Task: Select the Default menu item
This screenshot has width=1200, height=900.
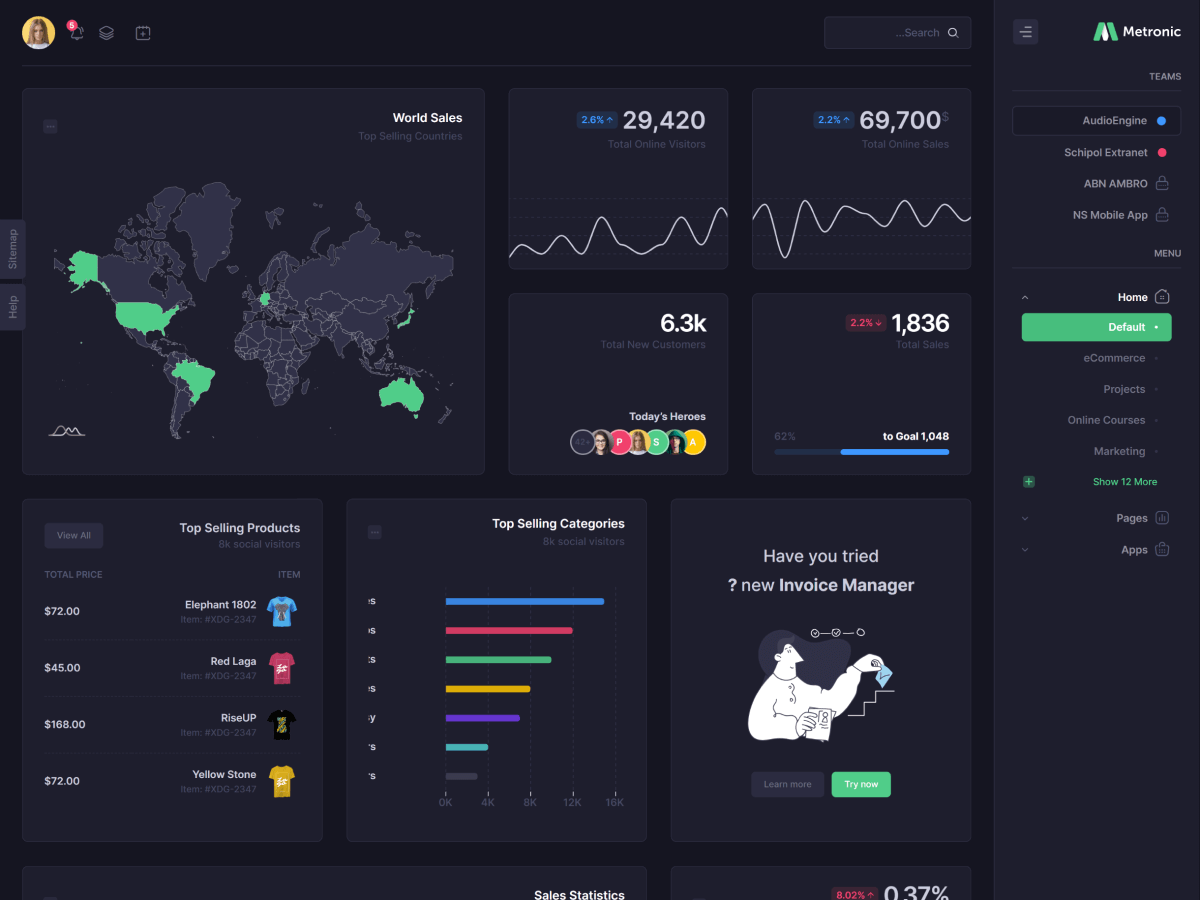Action: [1096, 327]
